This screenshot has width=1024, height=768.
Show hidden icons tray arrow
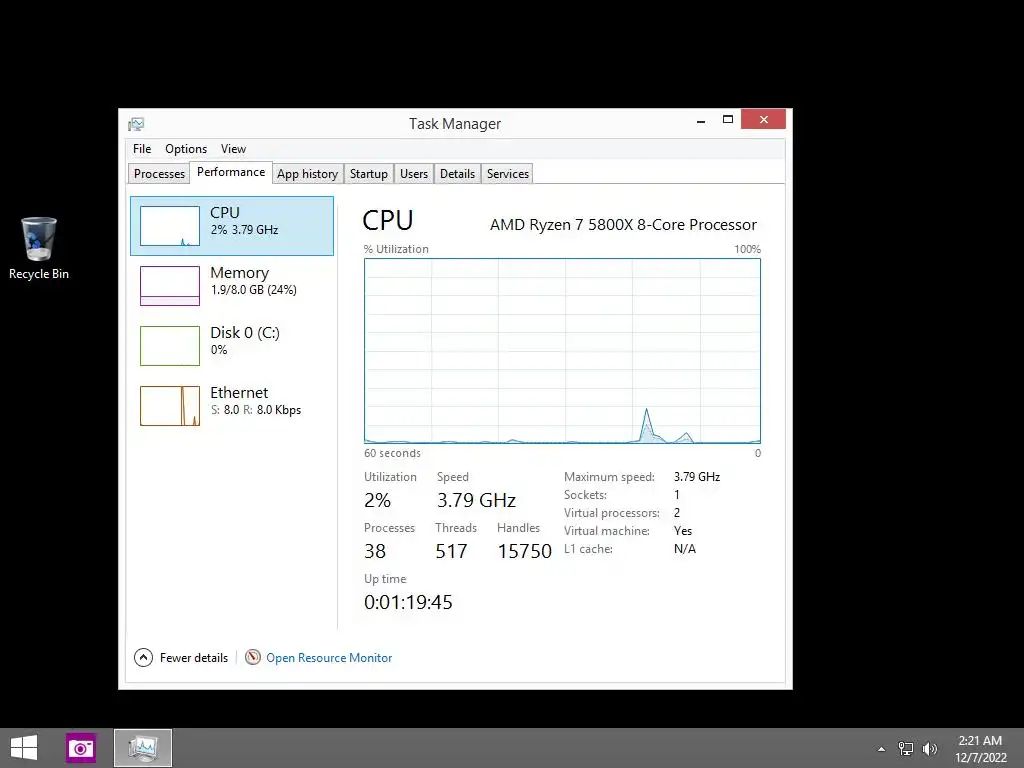pyautogui.click(x=881, y=749)
